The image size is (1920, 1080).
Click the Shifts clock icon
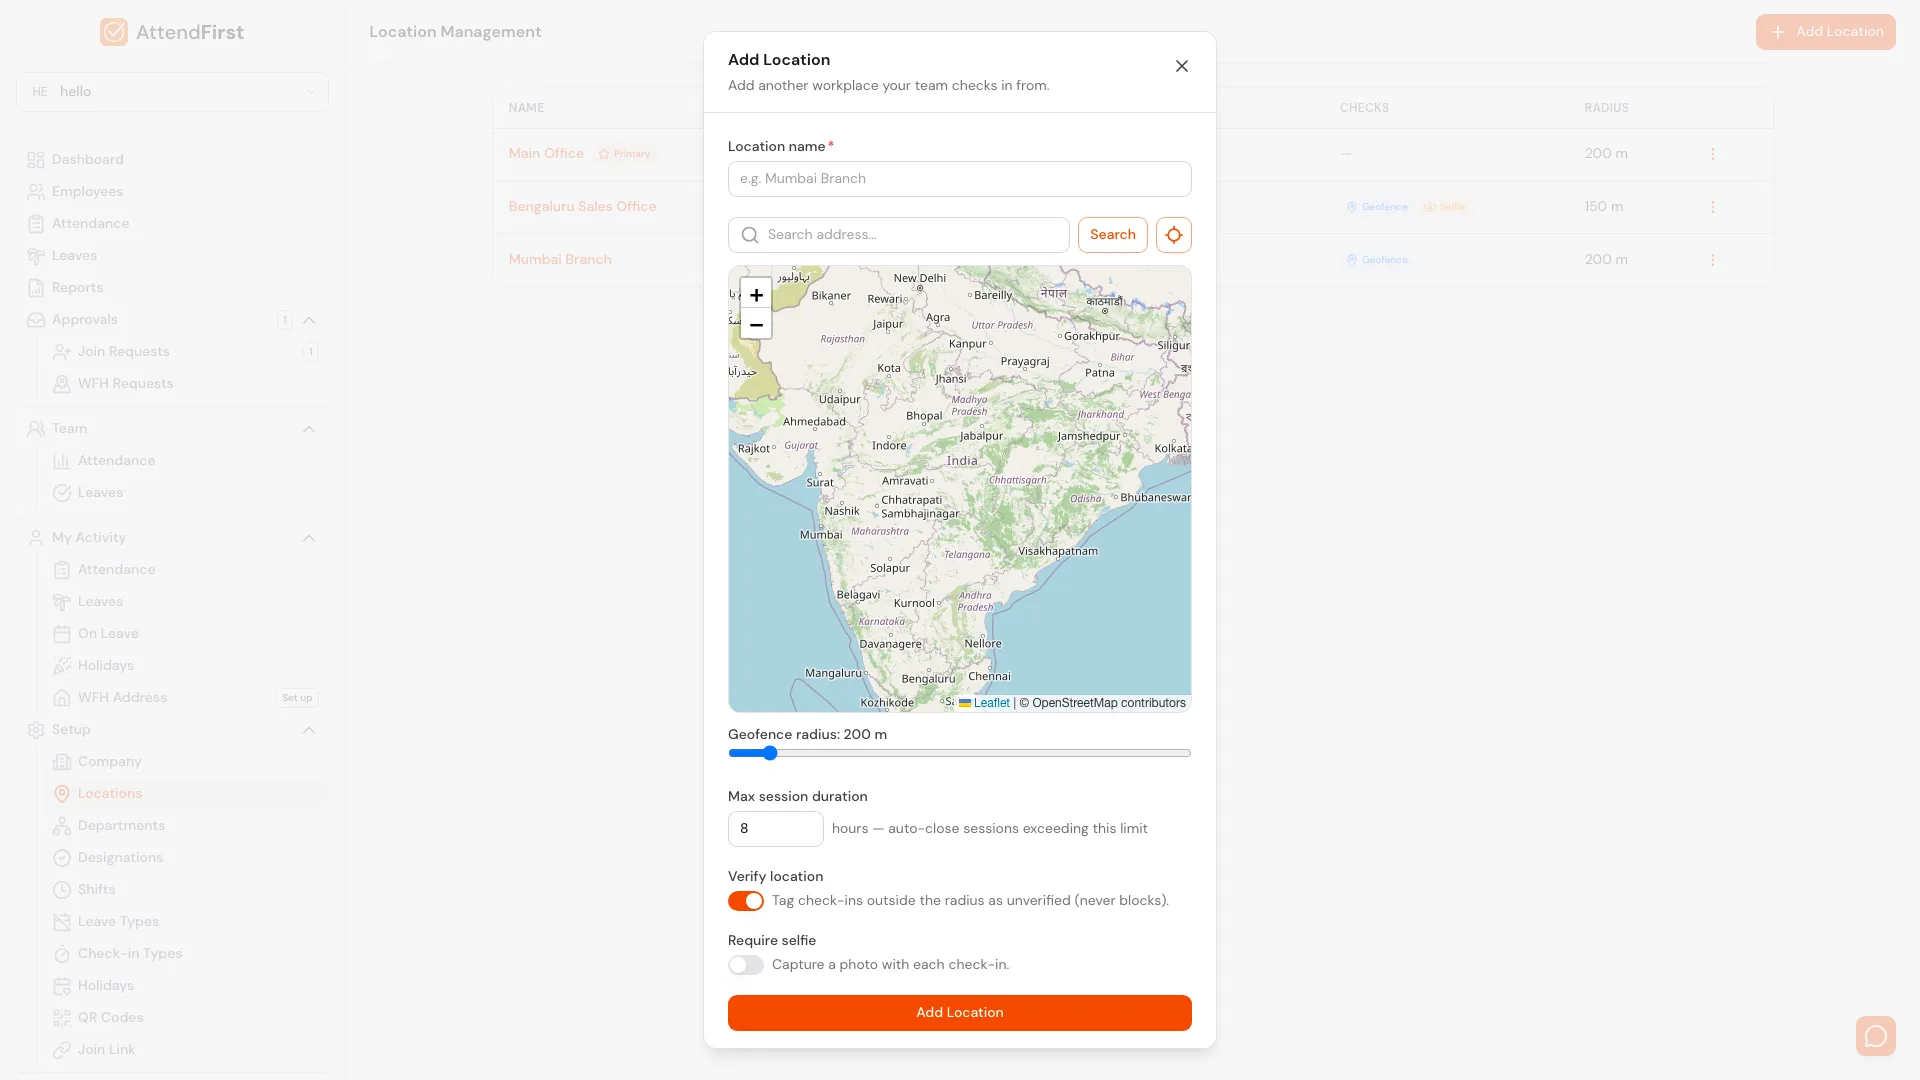[x=62, y=890]
